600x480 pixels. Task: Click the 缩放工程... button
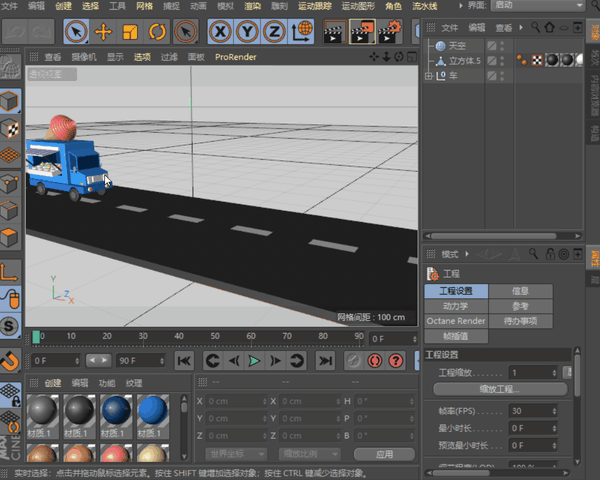500,388
